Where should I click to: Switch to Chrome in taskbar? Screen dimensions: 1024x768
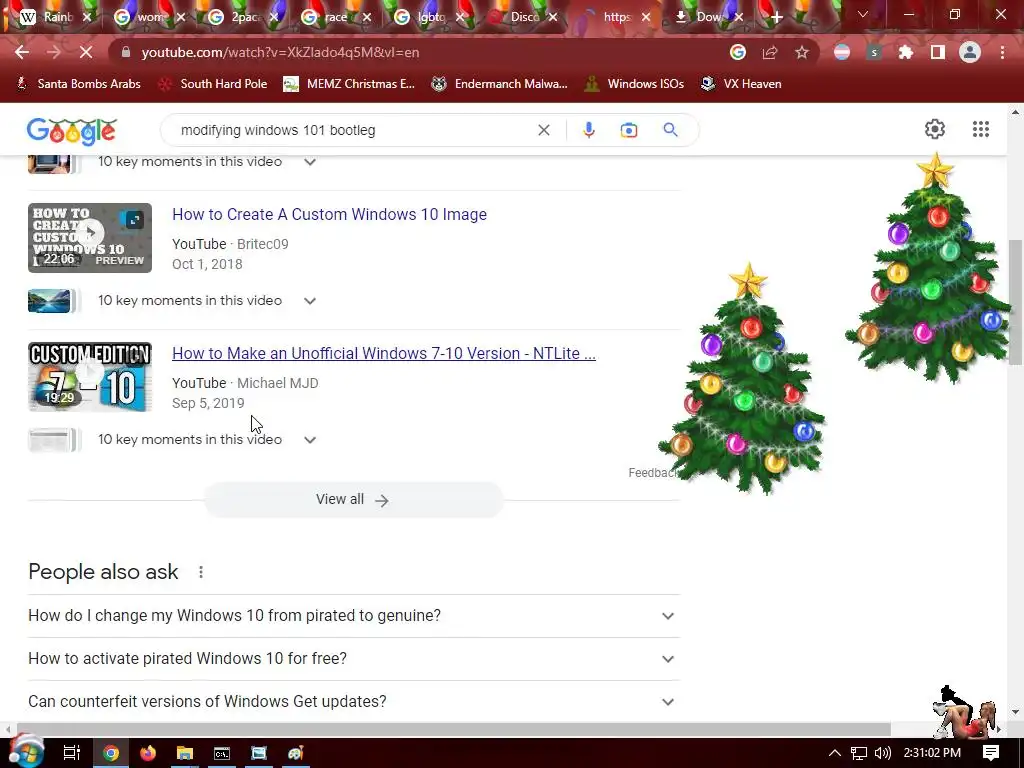point(111,753)
